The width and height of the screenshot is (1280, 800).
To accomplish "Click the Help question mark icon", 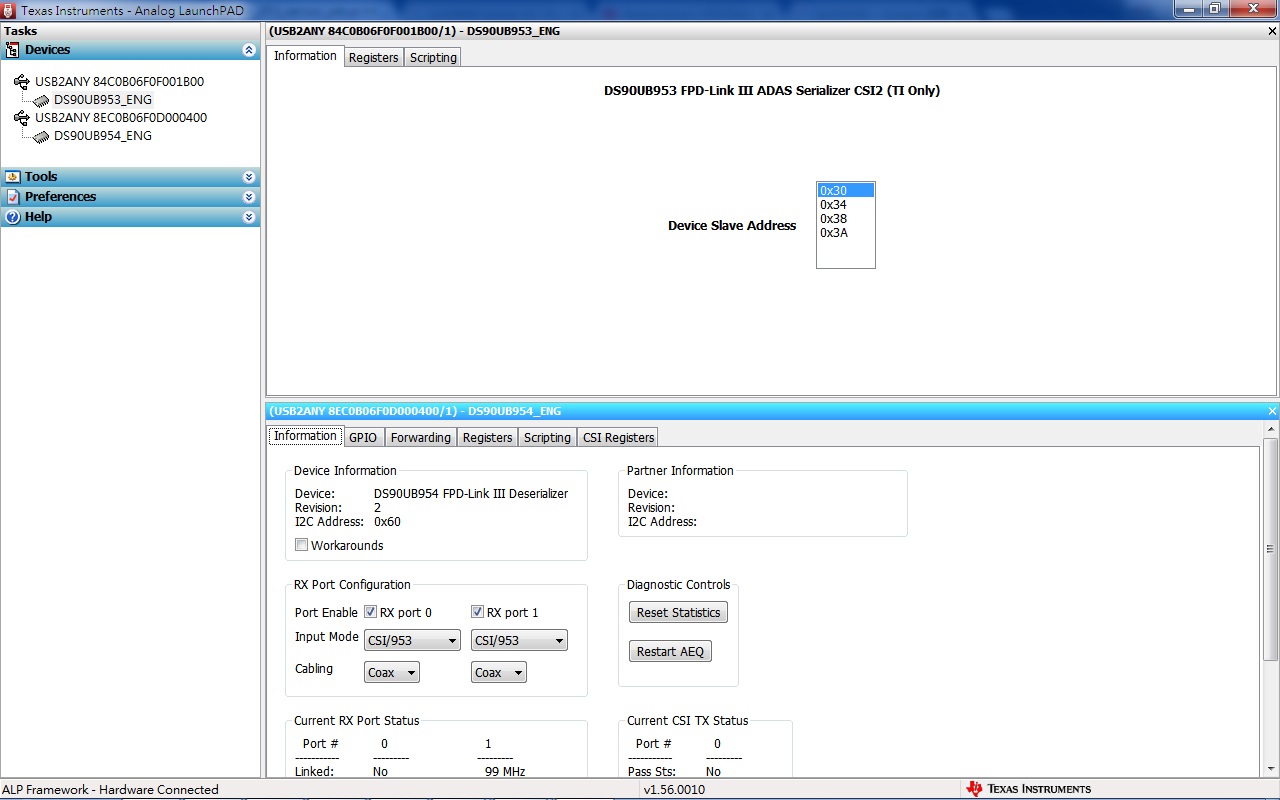I will coord(13,217).
